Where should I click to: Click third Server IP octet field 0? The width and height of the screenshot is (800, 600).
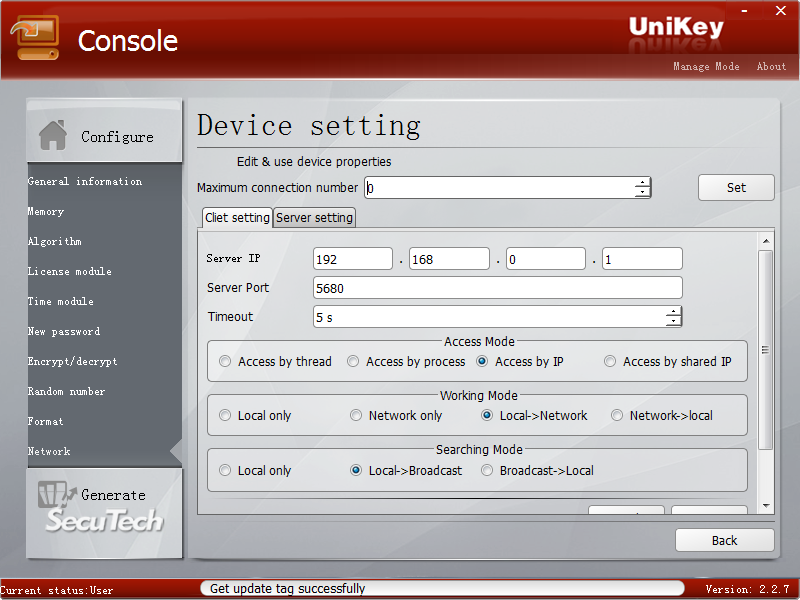click(x=545, y=259)
